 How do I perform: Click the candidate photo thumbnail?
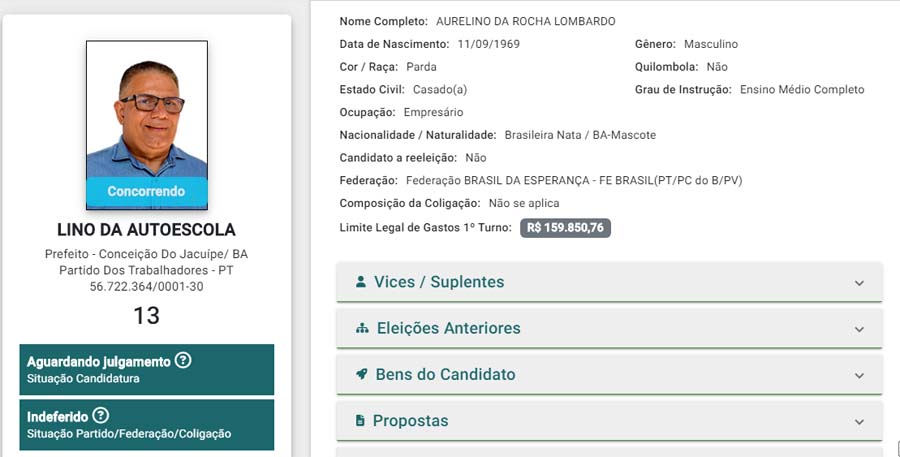[147, 110]
